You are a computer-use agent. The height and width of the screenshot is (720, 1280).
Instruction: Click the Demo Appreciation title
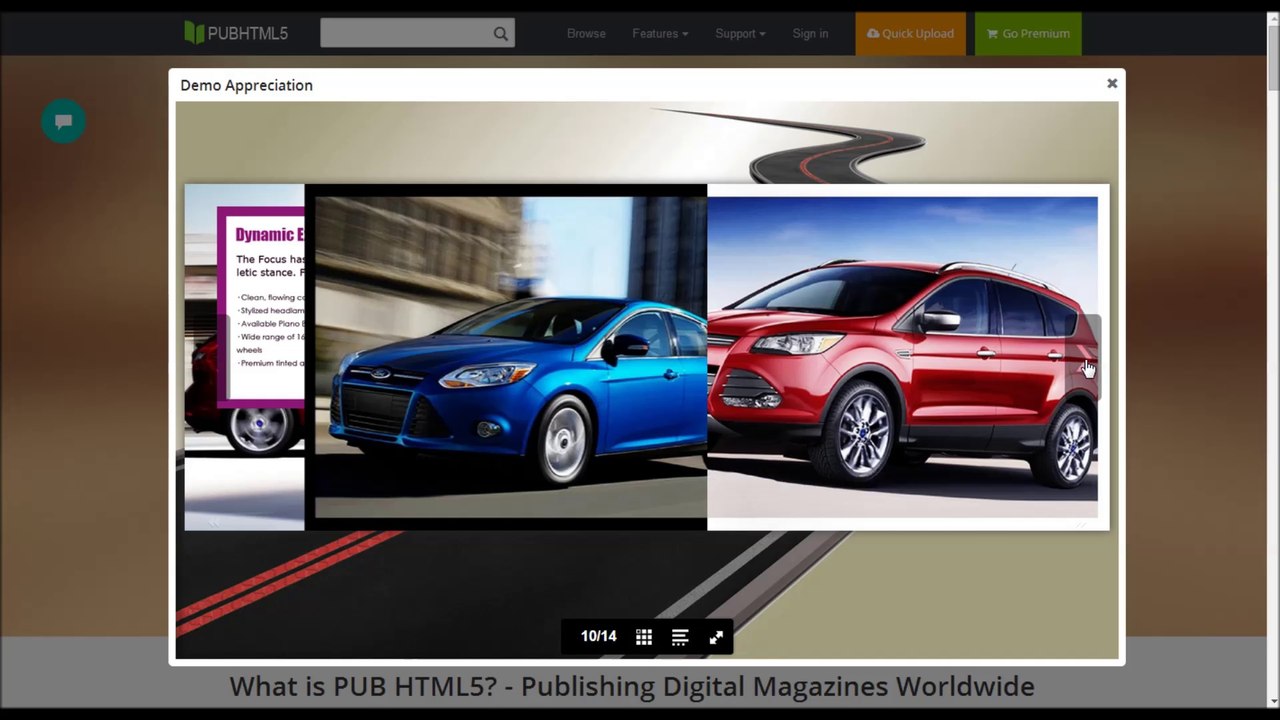(247, 85)
